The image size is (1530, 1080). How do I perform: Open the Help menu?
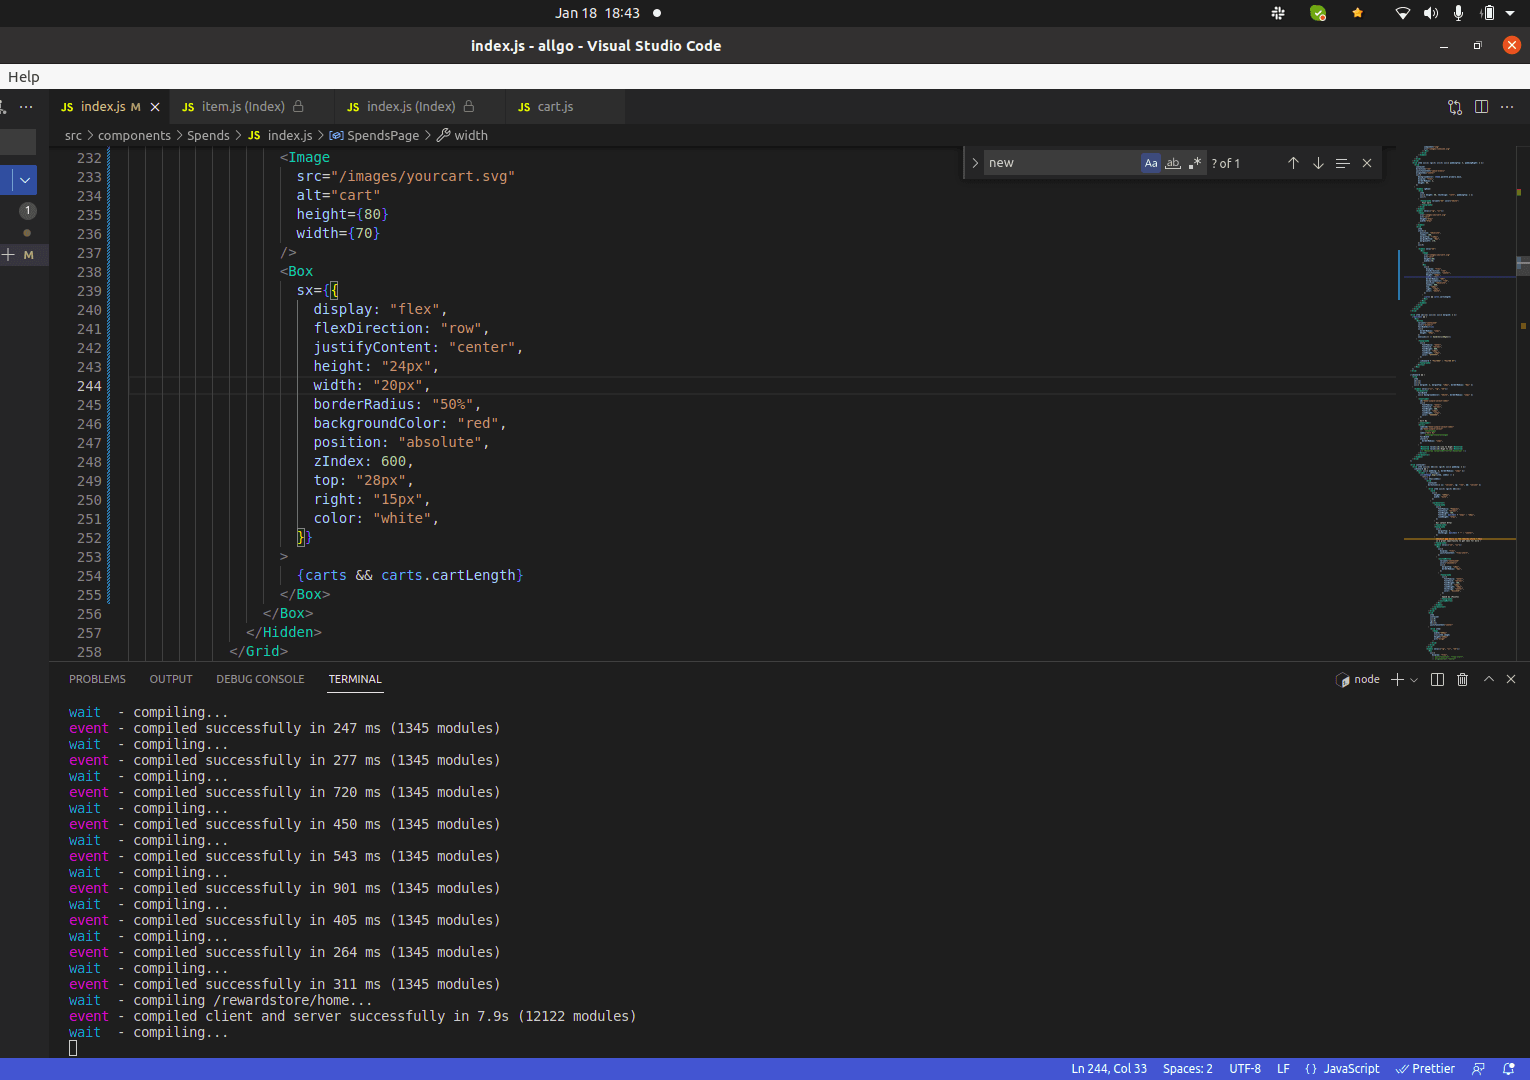click(x=24, y=77)
